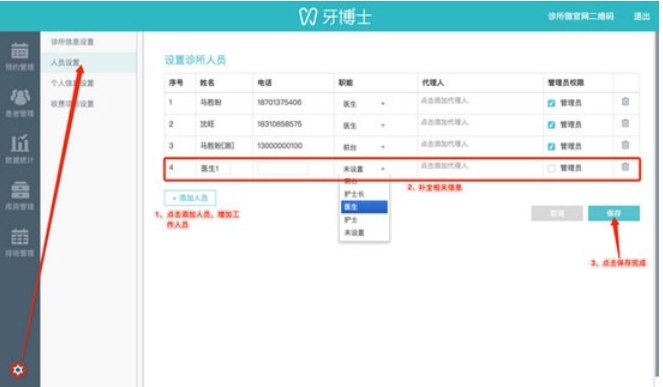The height and width of the screenshot is (387, 663).
Task: Open 职能 dropdown for row 1 马胜盼
Action: point(364,104)
